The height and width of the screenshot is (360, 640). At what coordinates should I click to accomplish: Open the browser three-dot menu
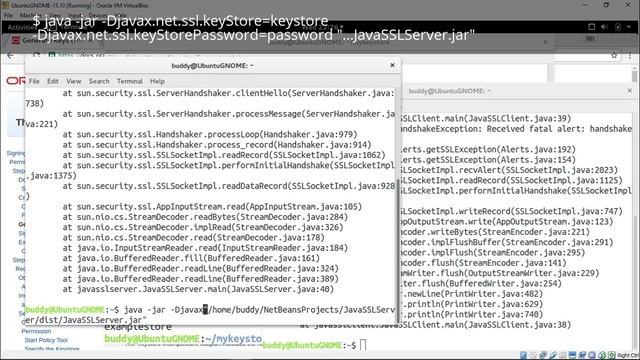click(x=630, y=56)
